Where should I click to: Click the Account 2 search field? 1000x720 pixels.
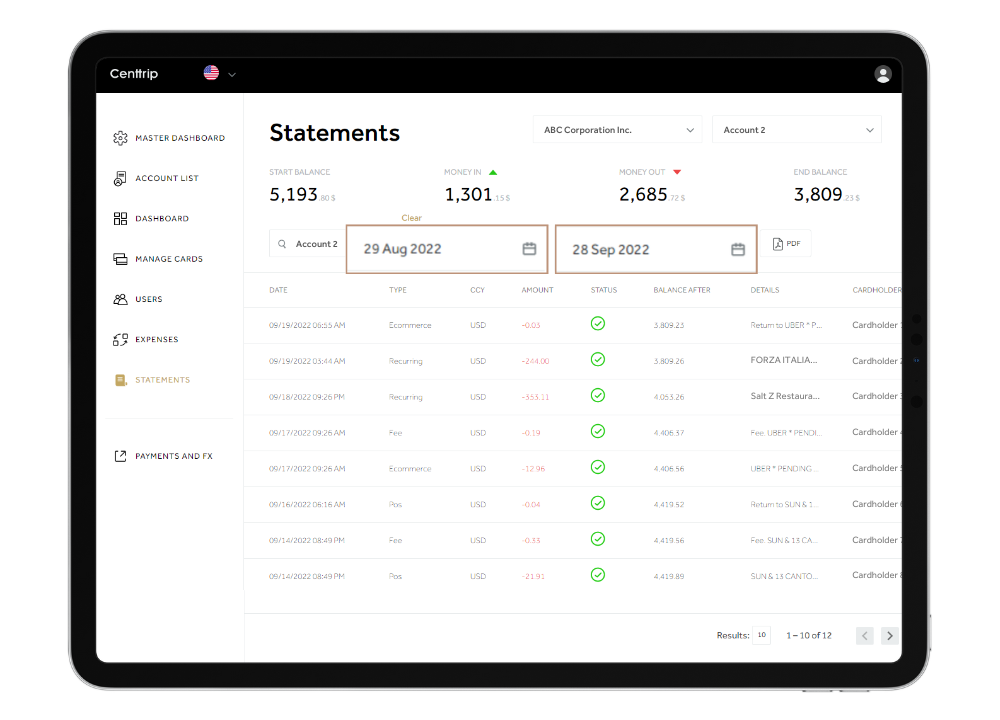coord(308,244)
